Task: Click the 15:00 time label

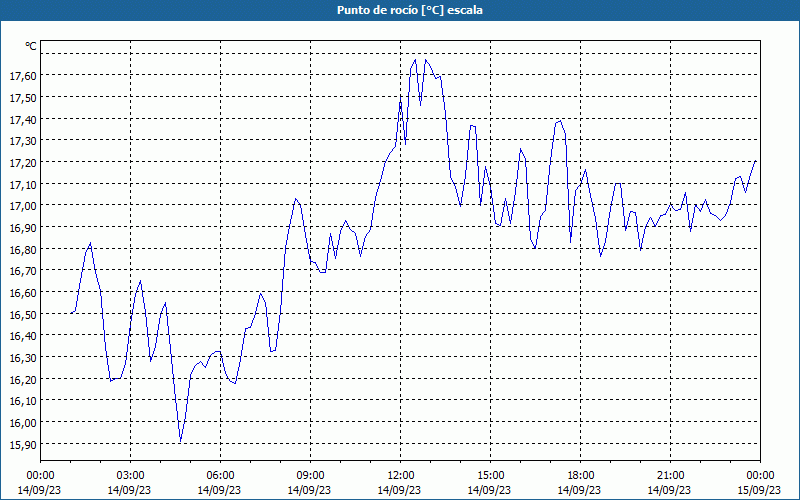Action: [x=490, y=476]
